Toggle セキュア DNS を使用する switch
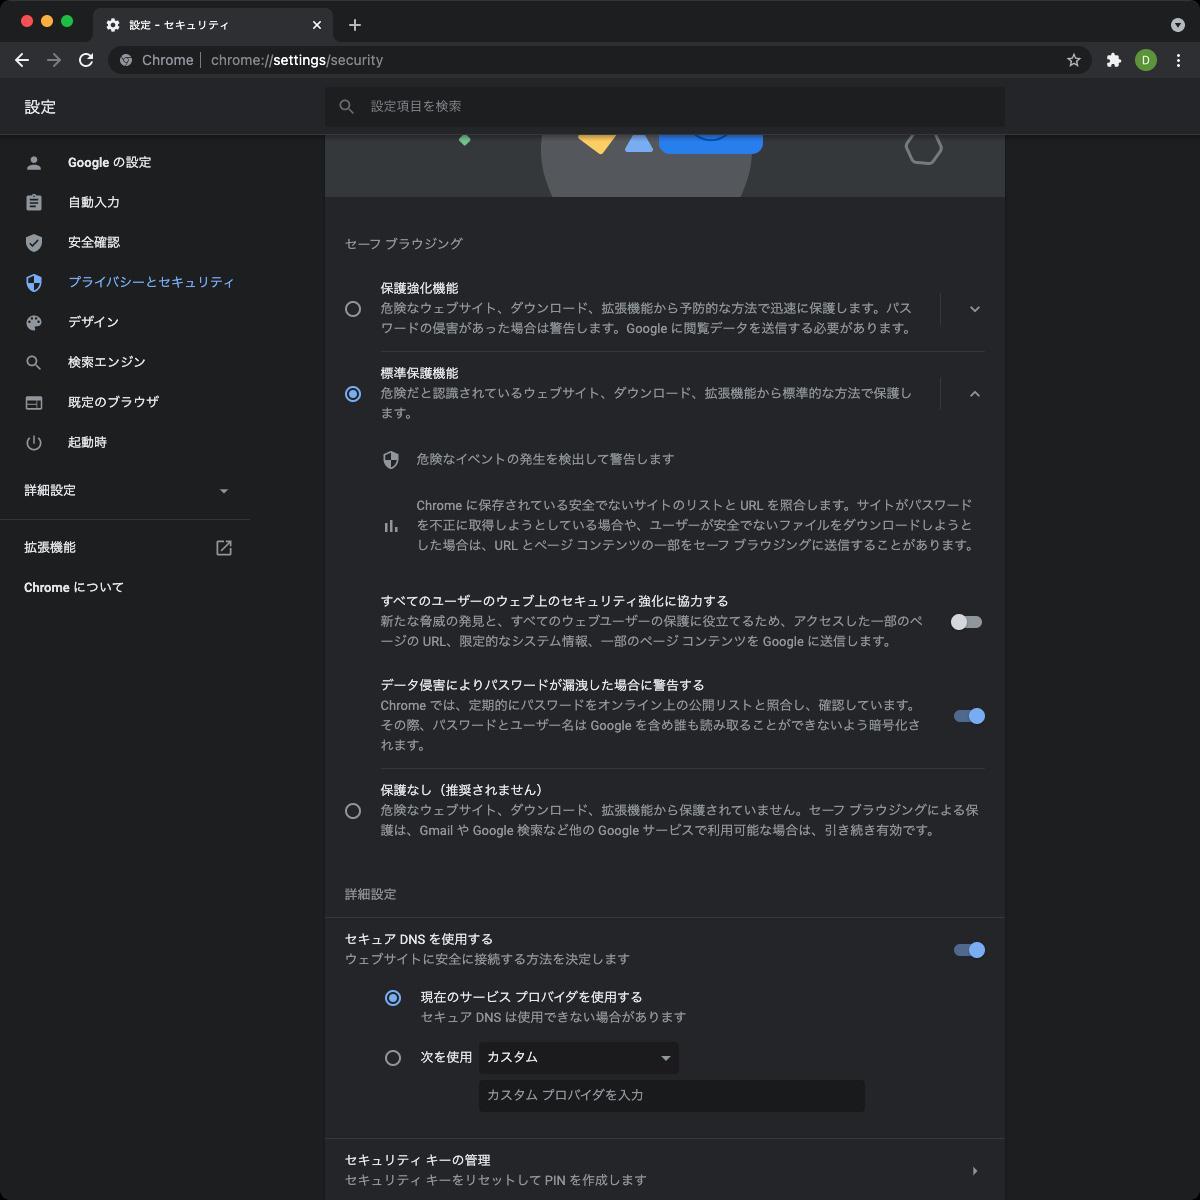The width and height of the screenshot is (1200, 1200). (969, 950)
